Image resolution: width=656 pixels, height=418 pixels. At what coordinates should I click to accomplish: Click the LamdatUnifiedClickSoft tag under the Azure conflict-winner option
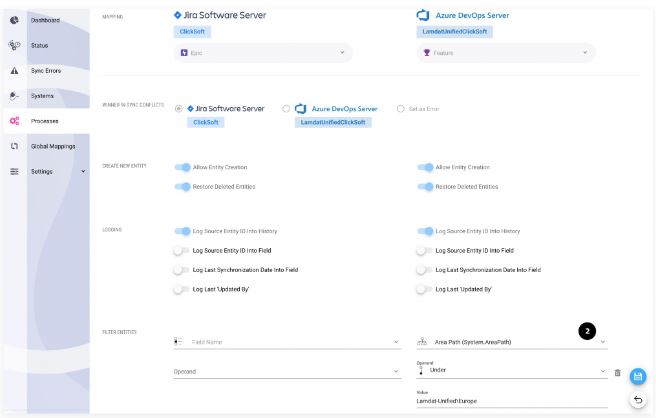[333, 122]
